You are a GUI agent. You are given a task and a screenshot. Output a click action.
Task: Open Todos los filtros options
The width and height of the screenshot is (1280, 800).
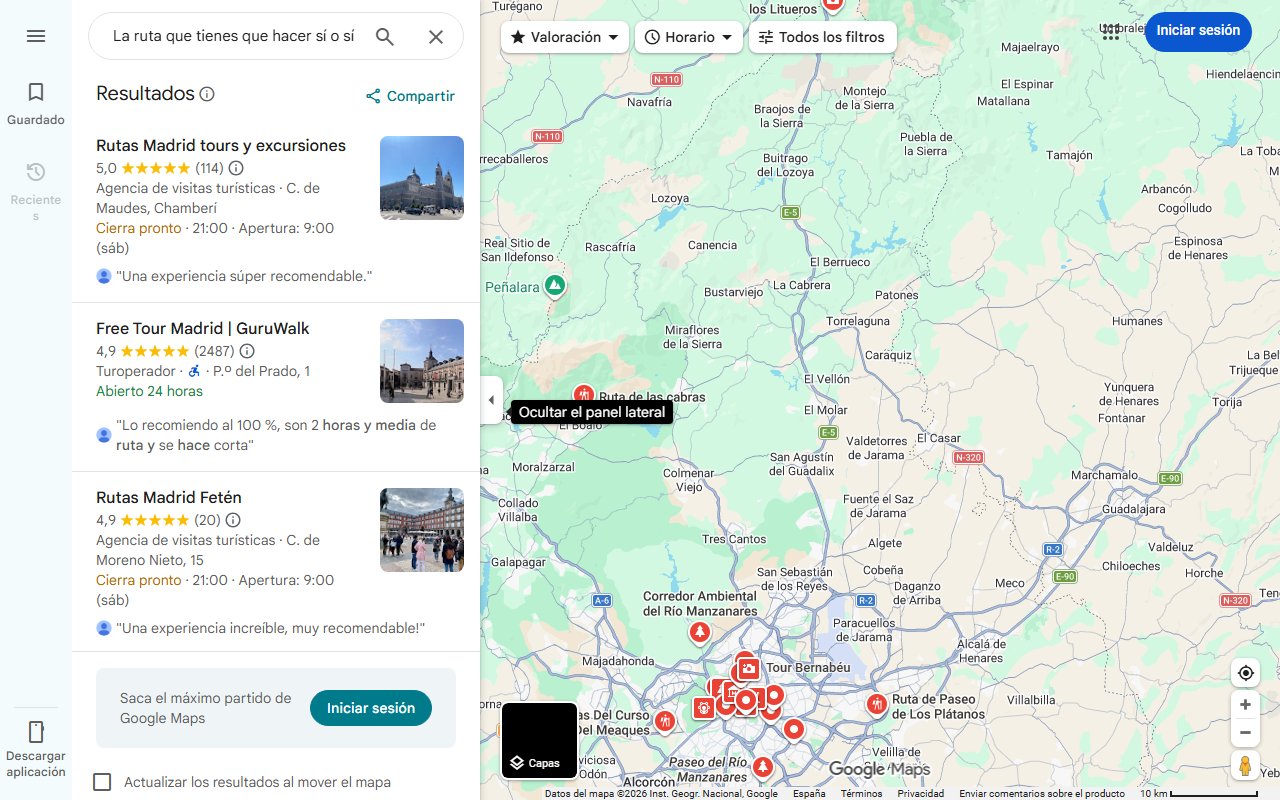pos(822,36)
